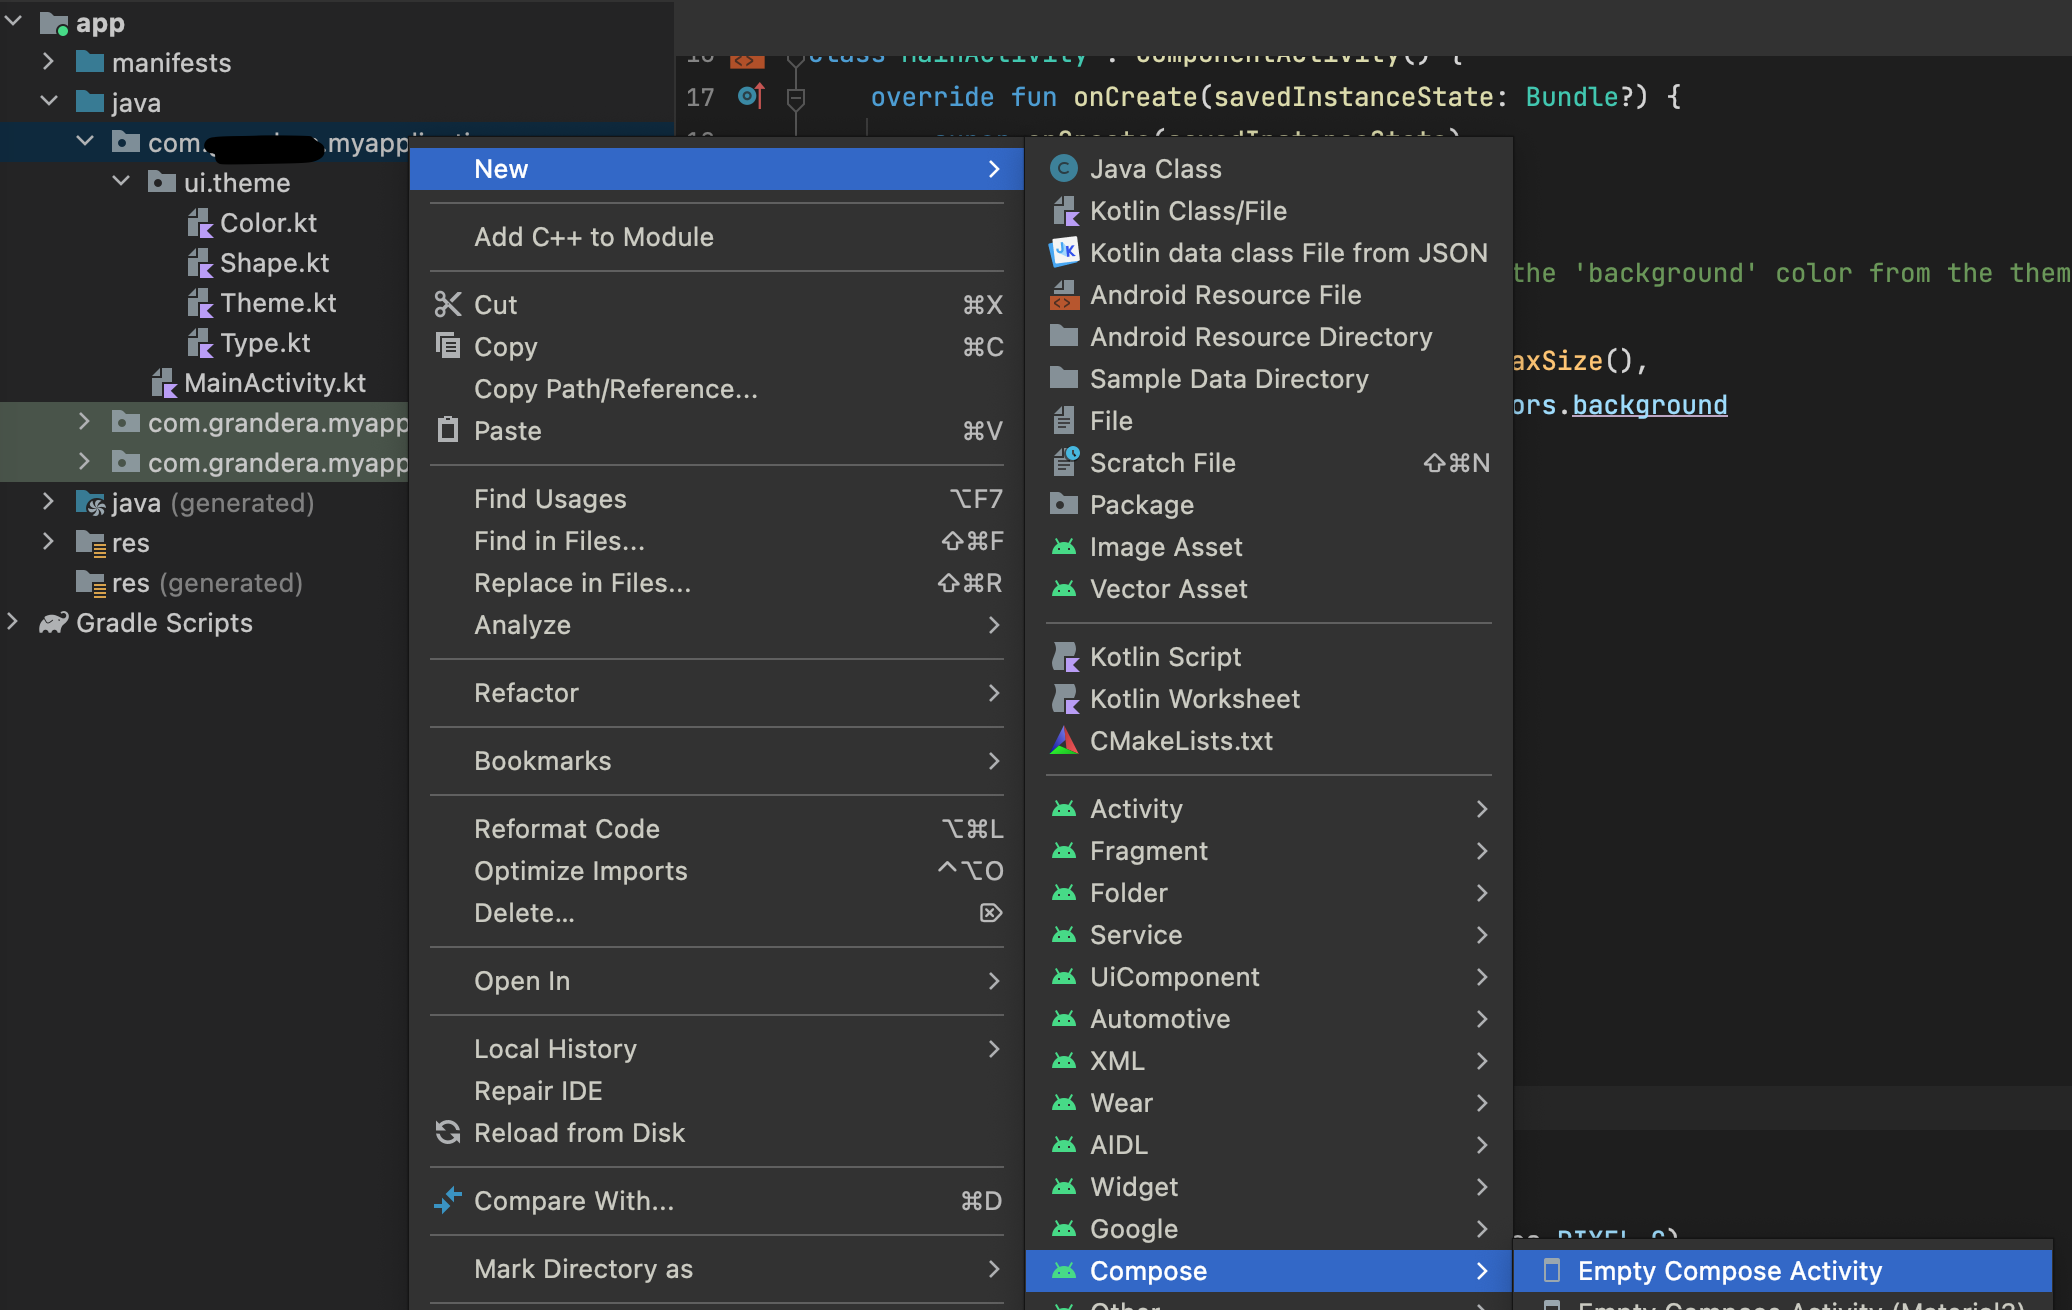Click the Reload from Disk icon
The height and width of the screenshot is (1310, 2072).
click(447, 1133)
